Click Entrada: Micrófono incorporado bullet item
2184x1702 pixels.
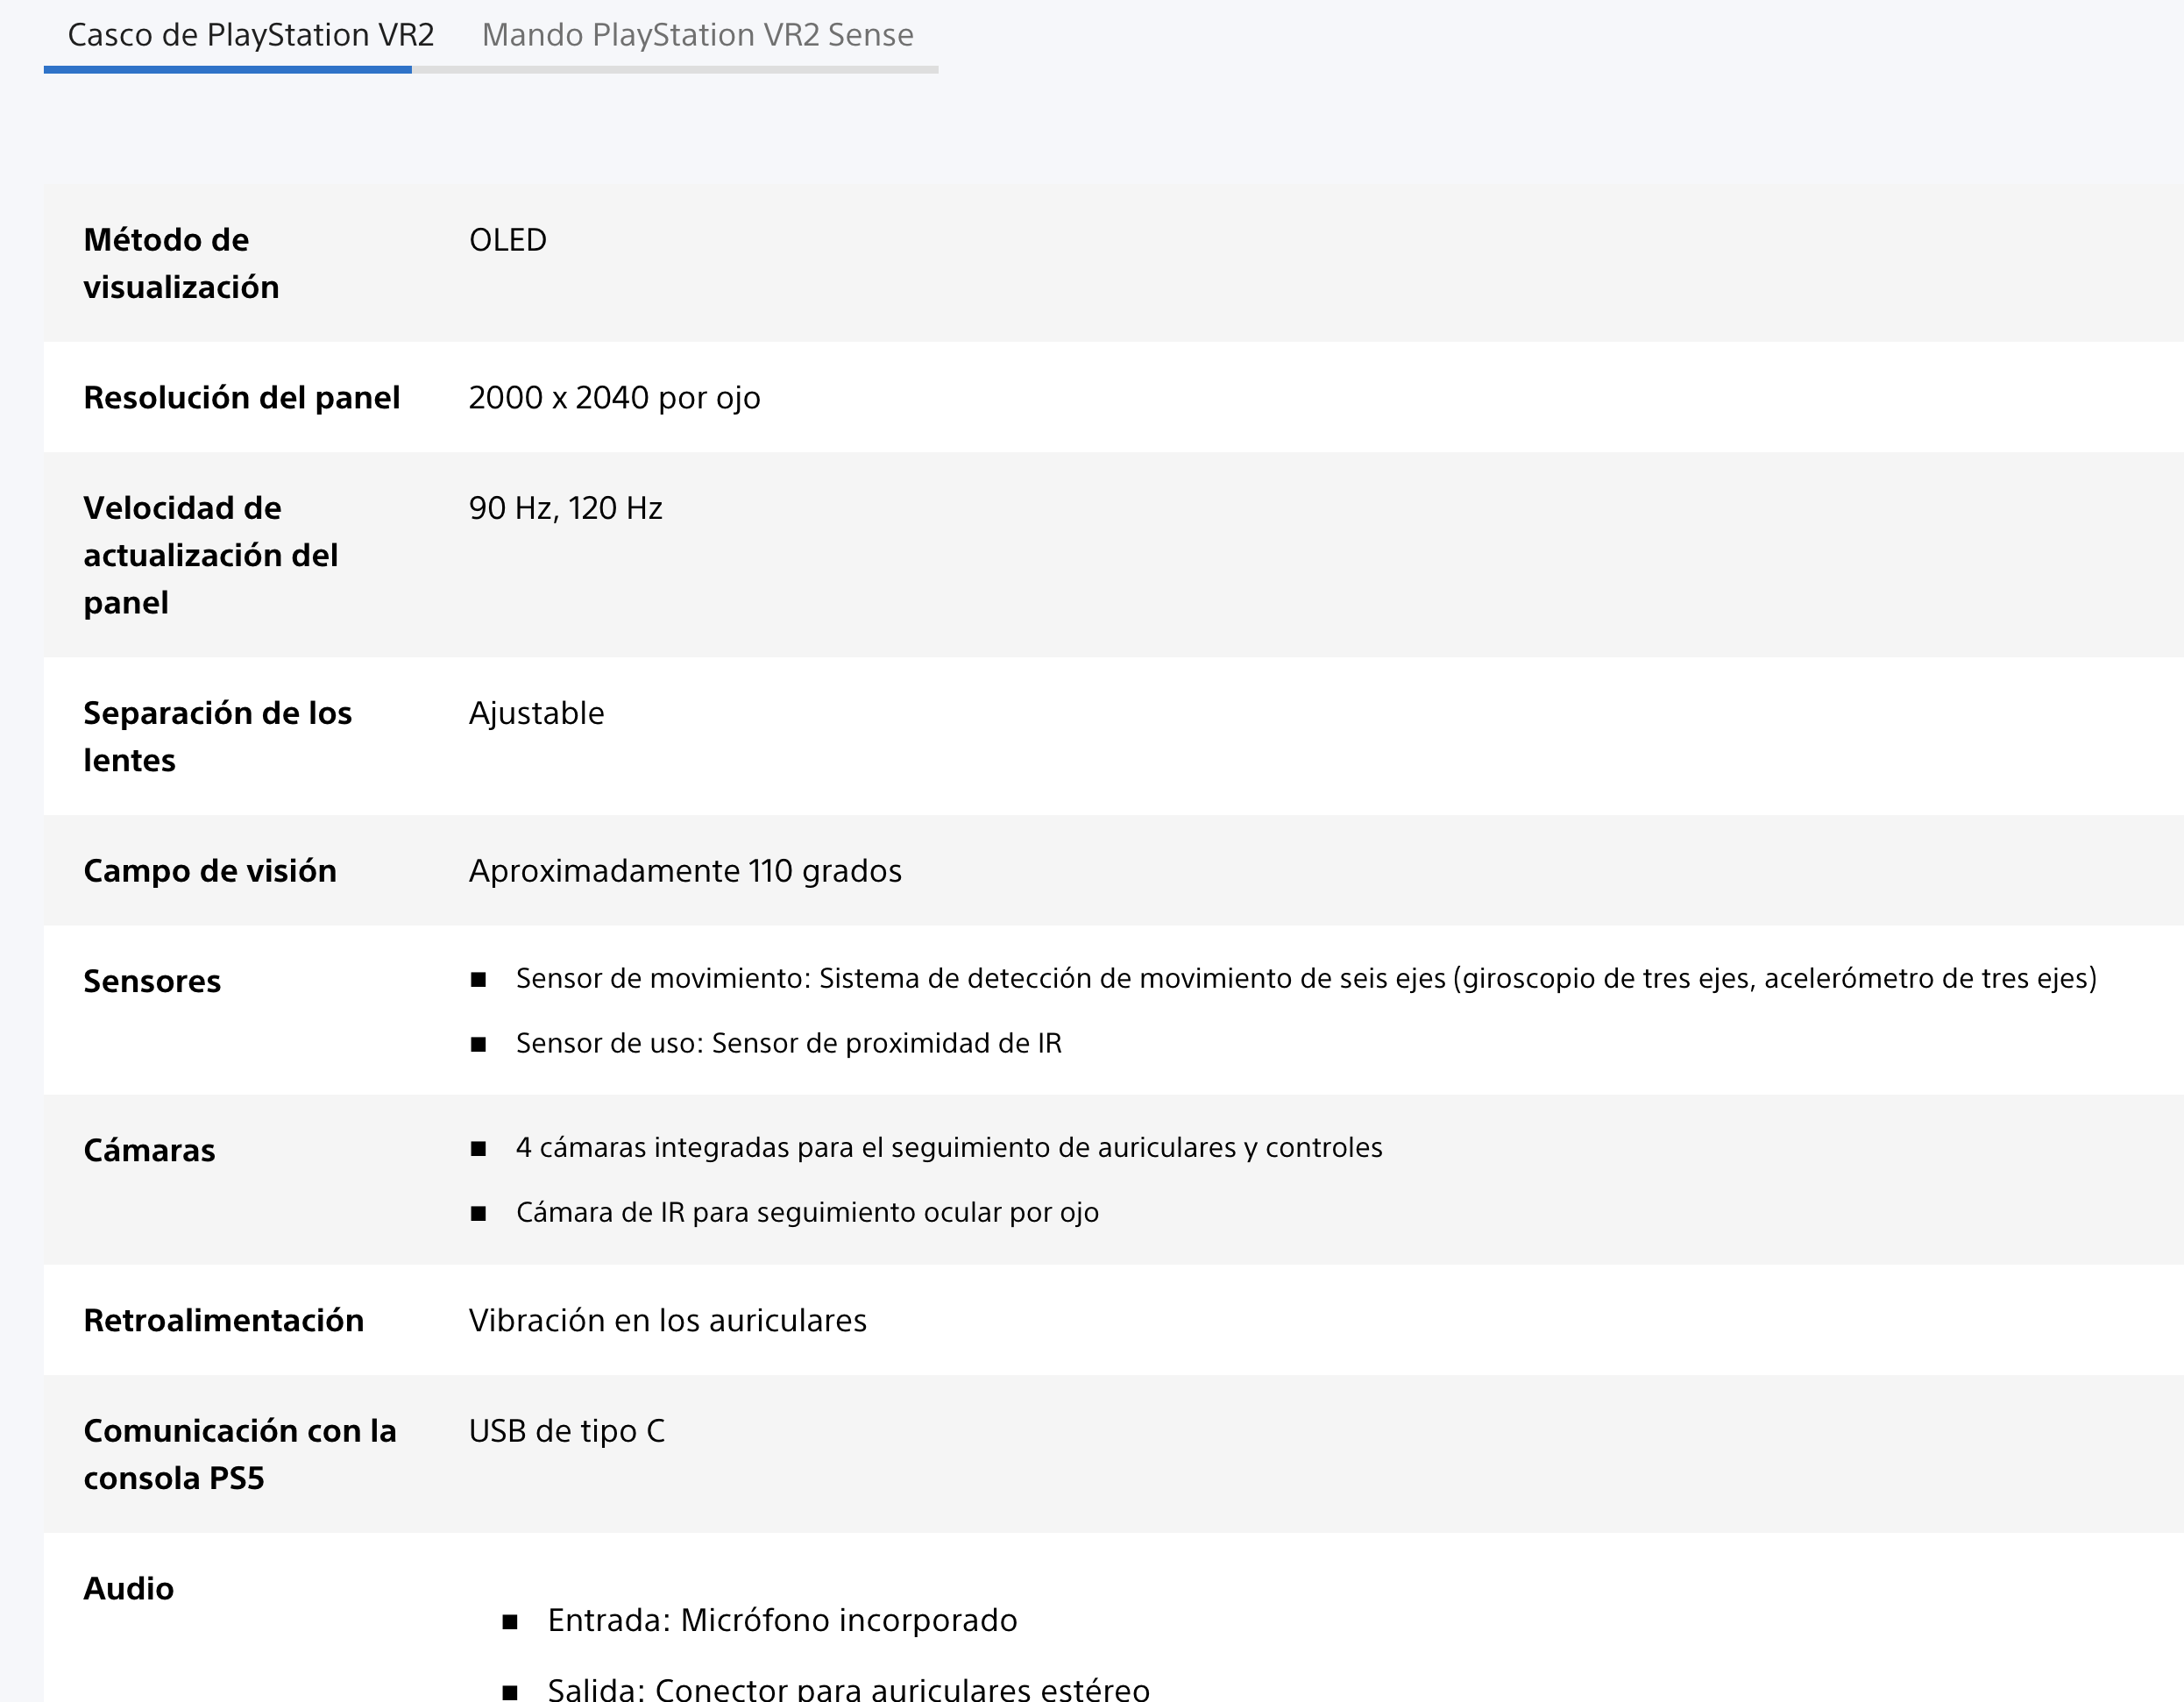coord(781,1620)
